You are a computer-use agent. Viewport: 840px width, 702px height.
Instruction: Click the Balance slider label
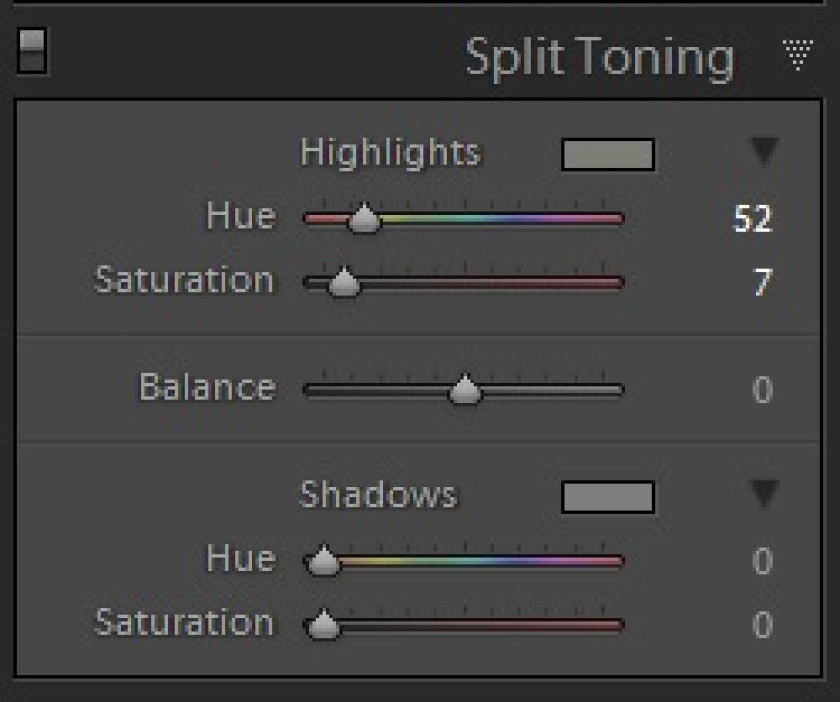click(206, 387)
